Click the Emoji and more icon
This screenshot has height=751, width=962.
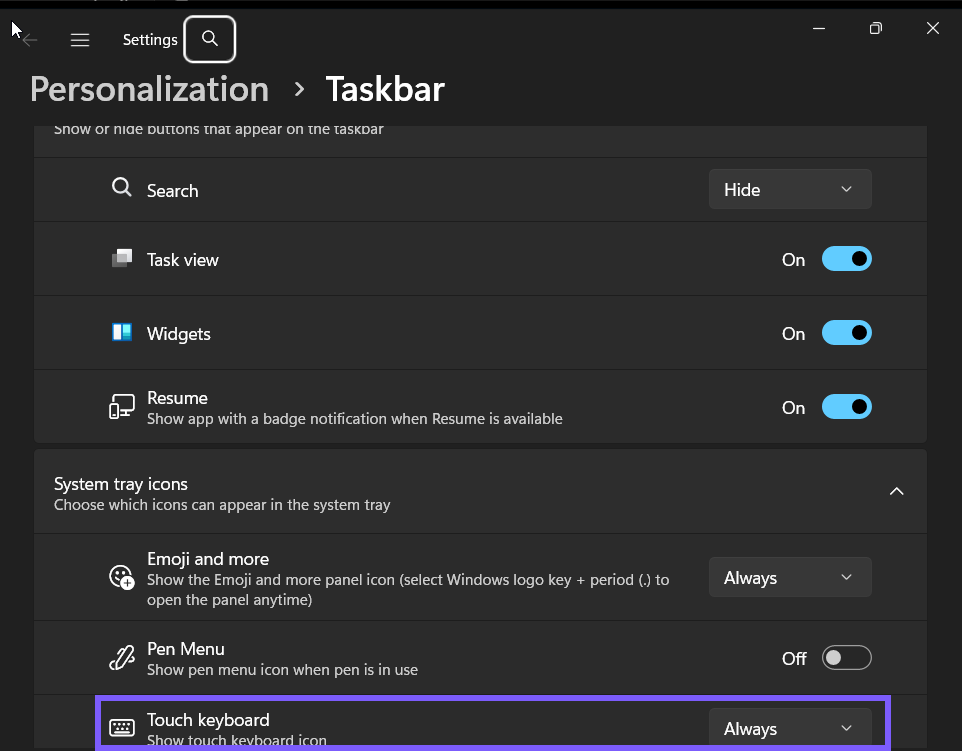coord(121,577)
